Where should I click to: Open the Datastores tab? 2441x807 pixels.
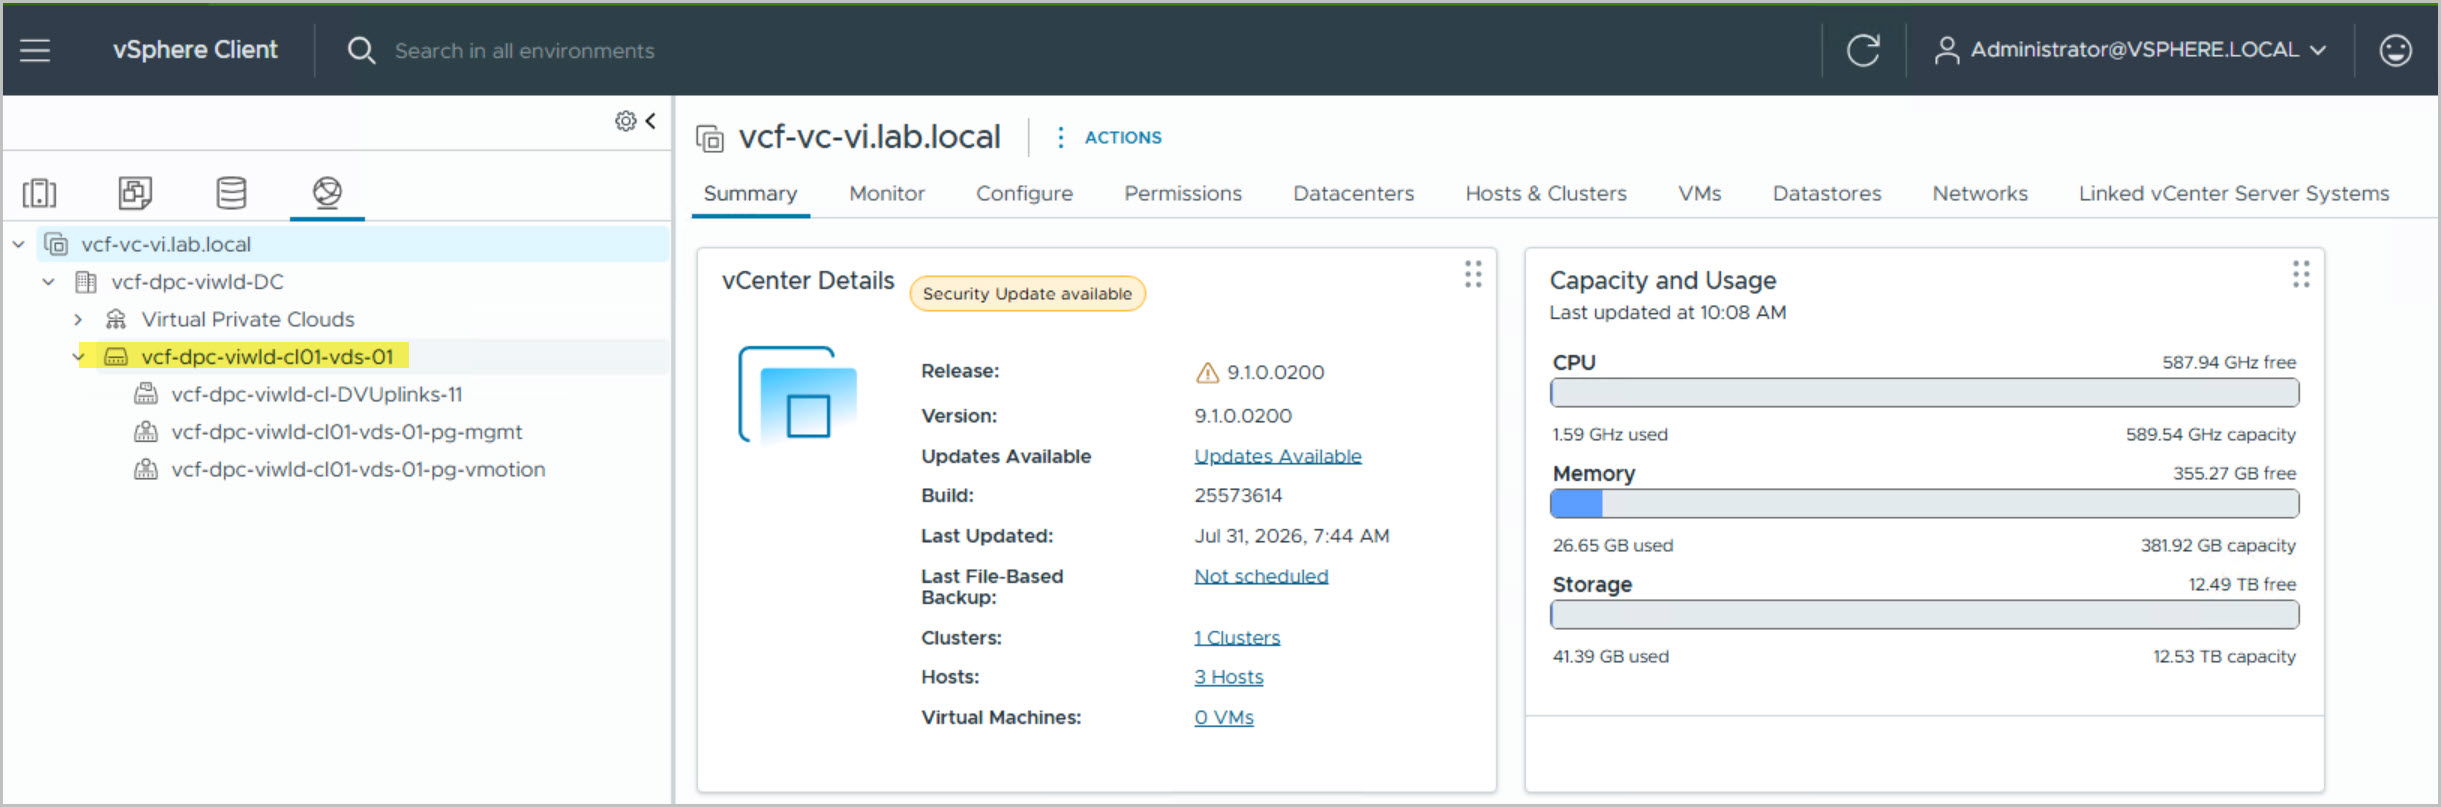tap(1827, 193)
